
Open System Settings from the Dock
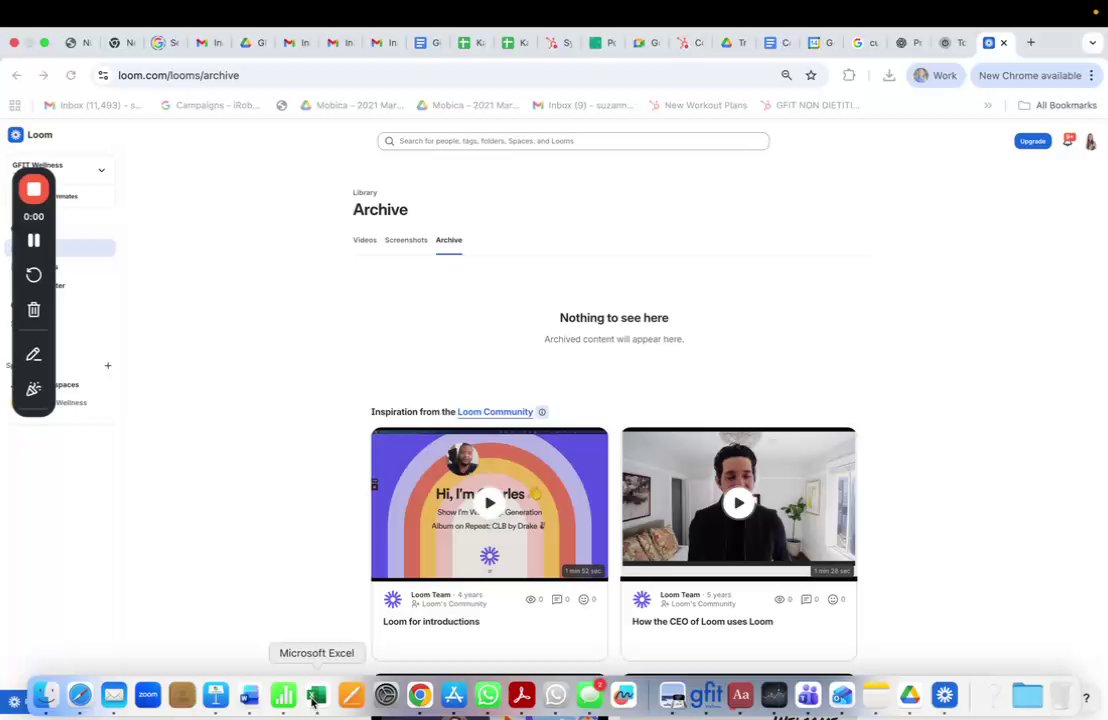point(386,695)
